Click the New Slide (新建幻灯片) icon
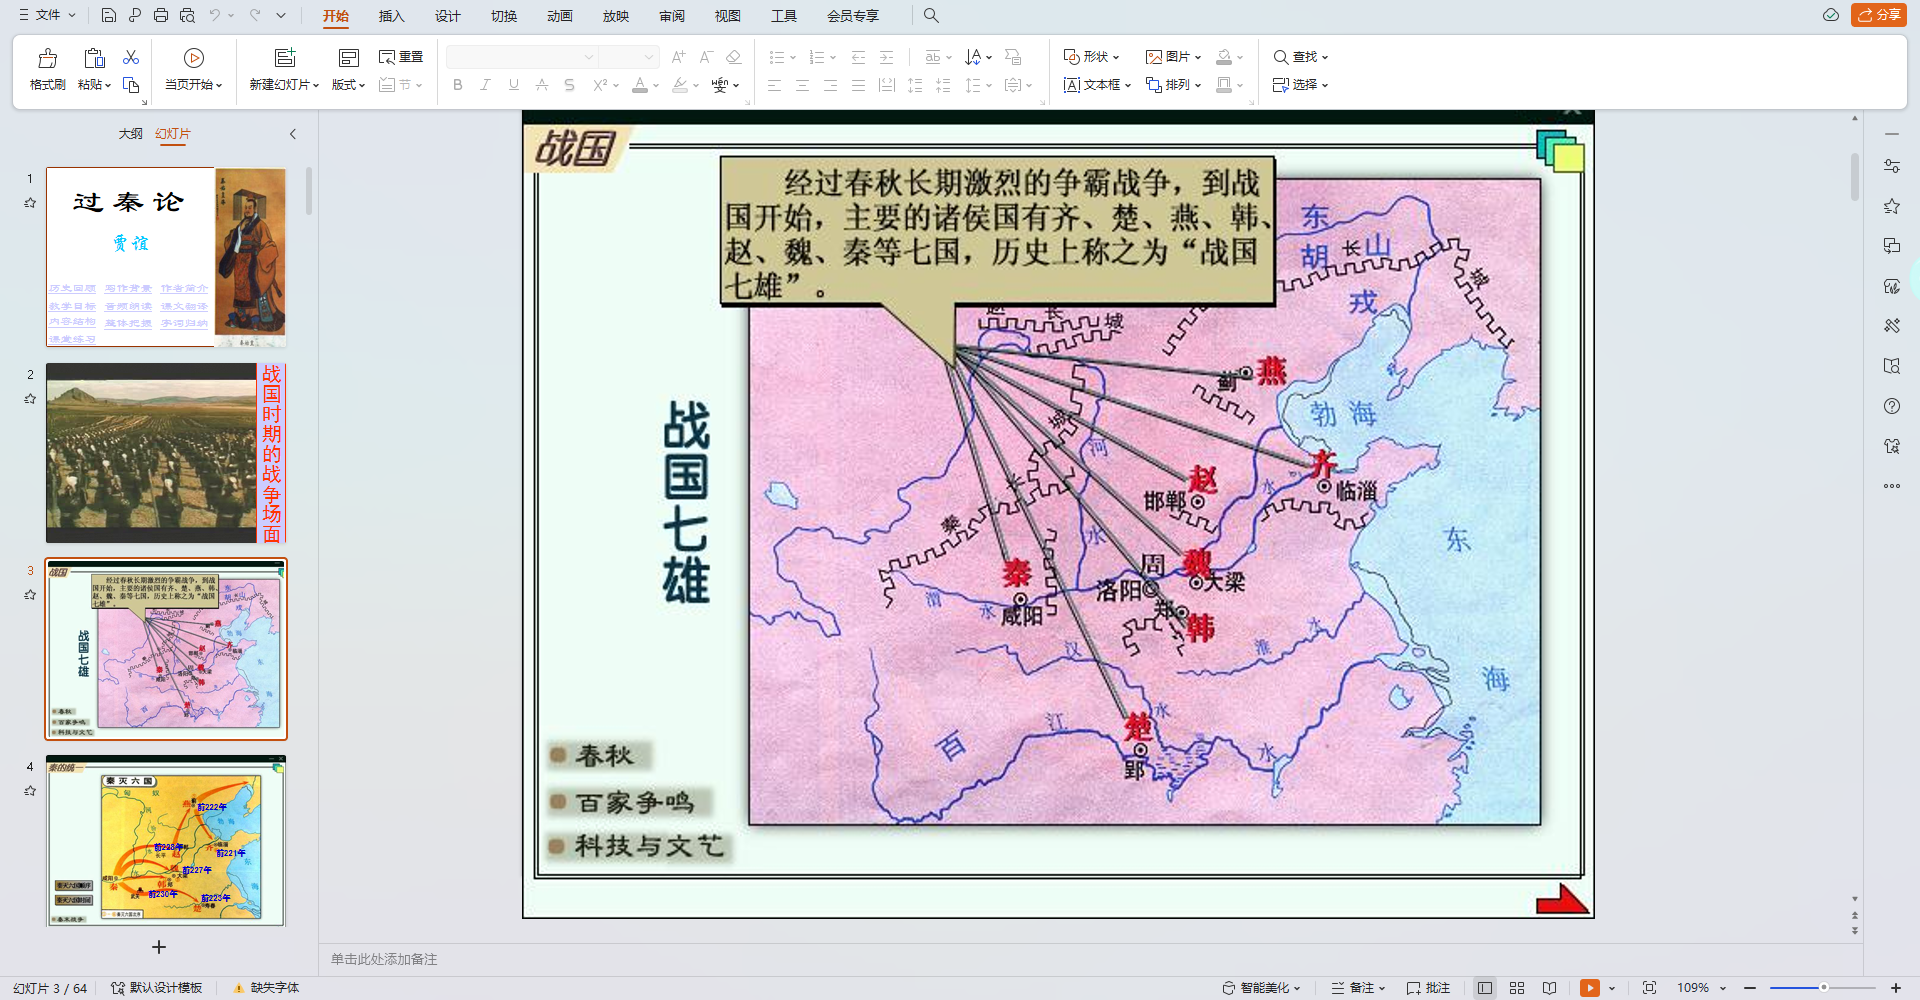The image size is (1920, 1000). 285,59
